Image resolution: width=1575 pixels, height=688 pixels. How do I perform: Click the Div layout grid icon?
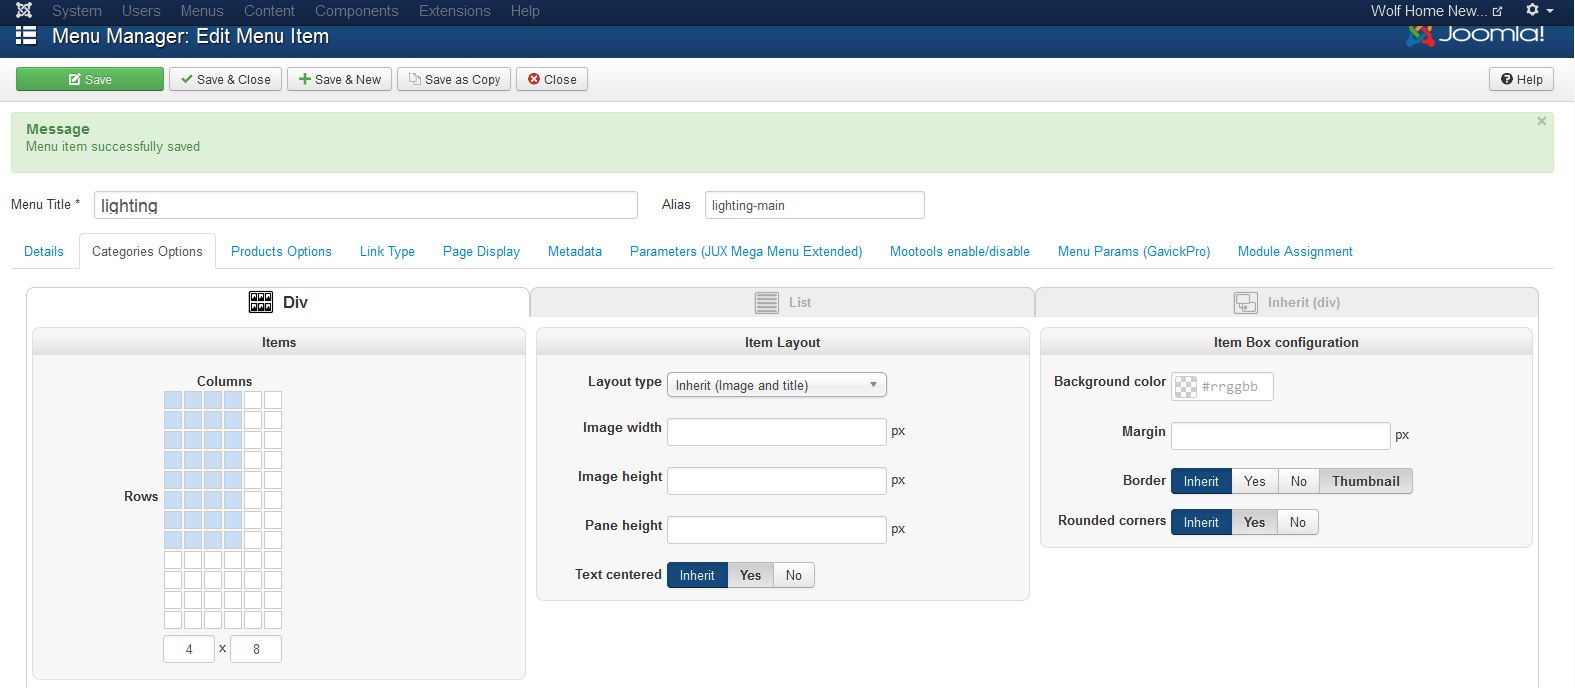click(261, 302)
